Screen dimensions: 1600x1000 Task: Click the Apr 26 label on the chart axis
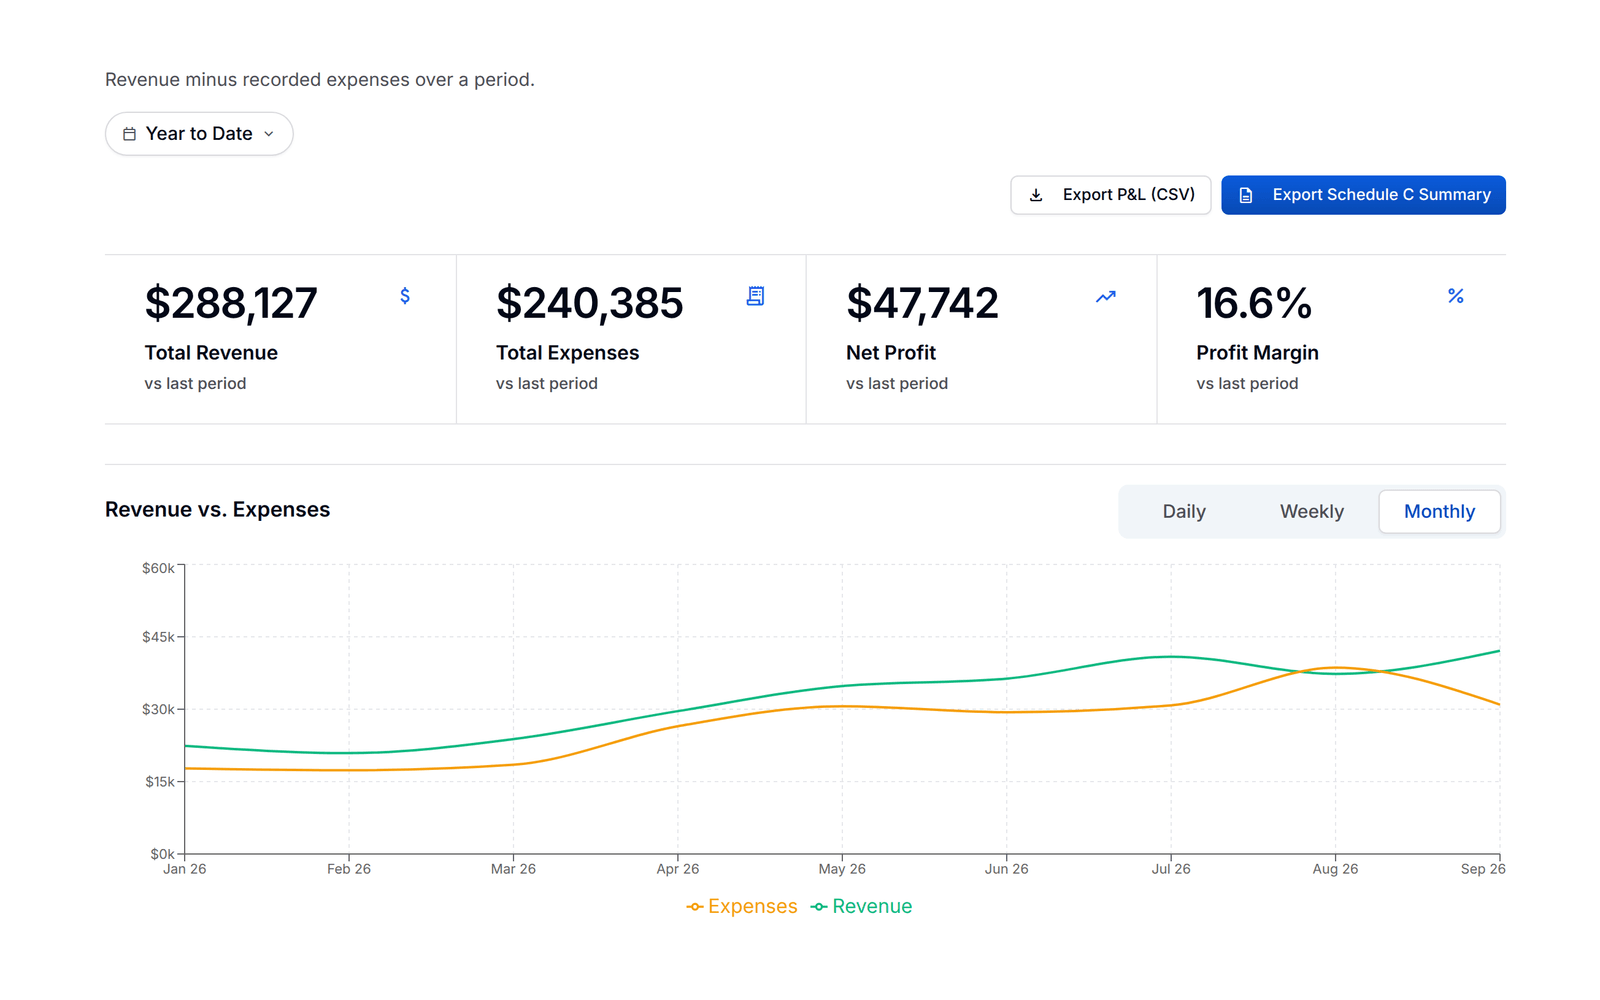pos(678,869)
